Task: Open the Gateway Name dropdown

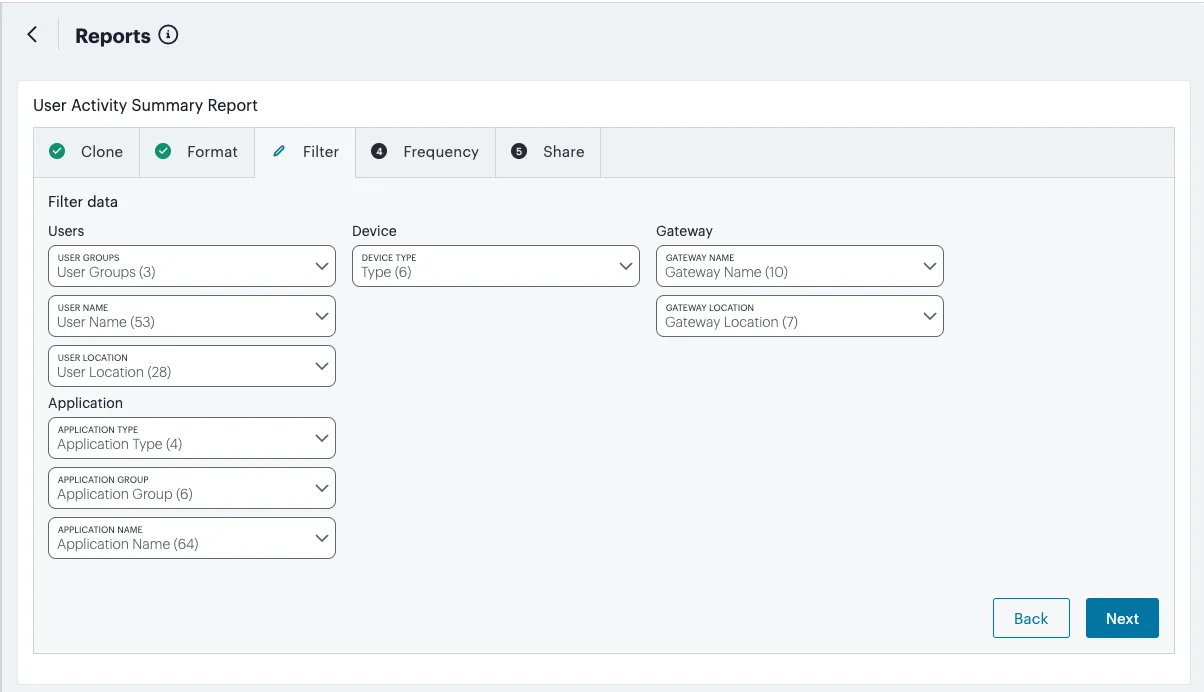Action: tap(800, 266)
